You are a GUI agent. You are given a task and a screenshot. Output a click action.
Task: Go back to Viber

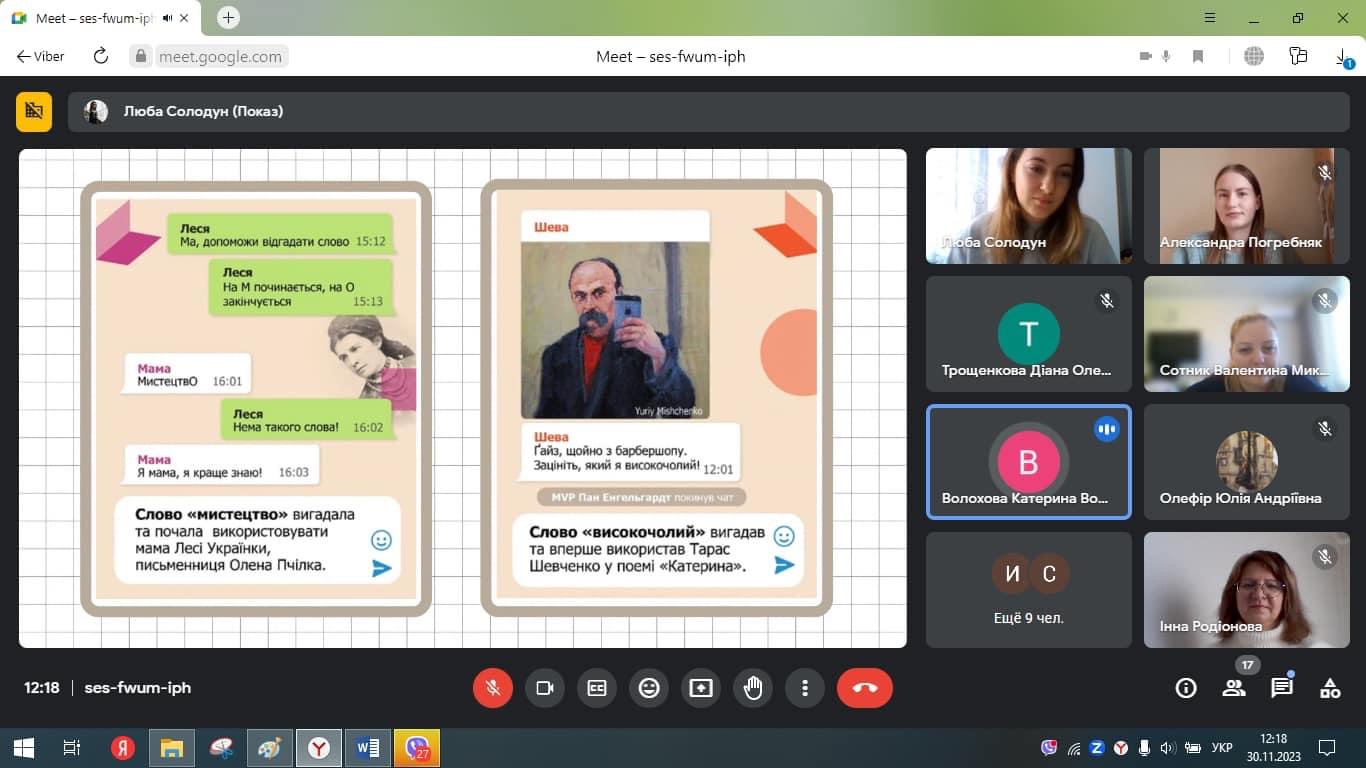click(x=41, y=56)
